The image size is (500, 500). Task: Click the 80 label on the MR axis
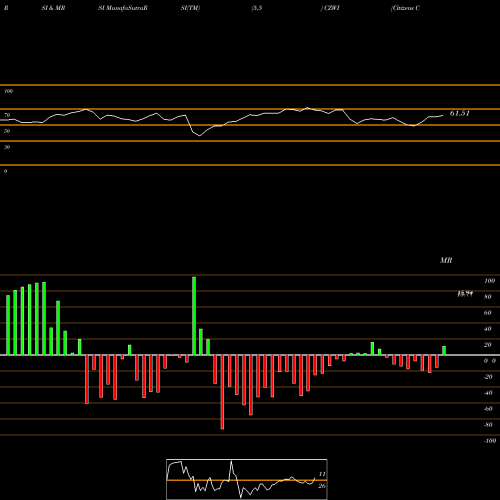point(488,297)
